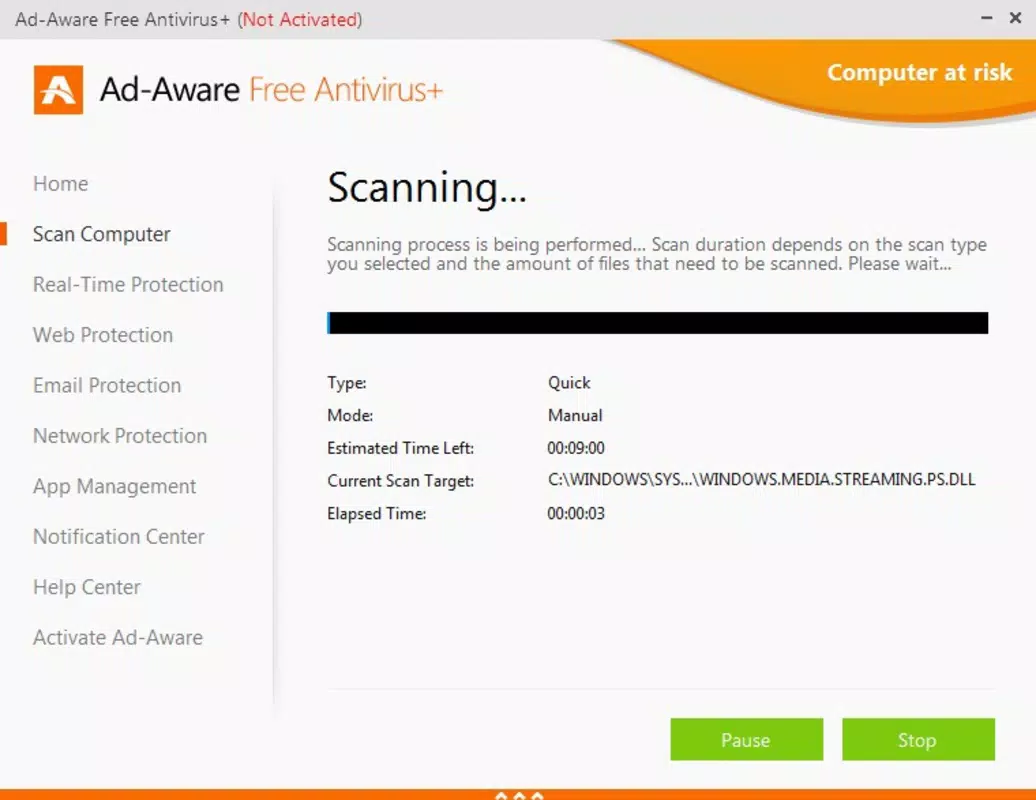Click estimated time left 00:09:00
Image resolution: width=1036 pixels, height=800 pixels.
tap(575, 448)
